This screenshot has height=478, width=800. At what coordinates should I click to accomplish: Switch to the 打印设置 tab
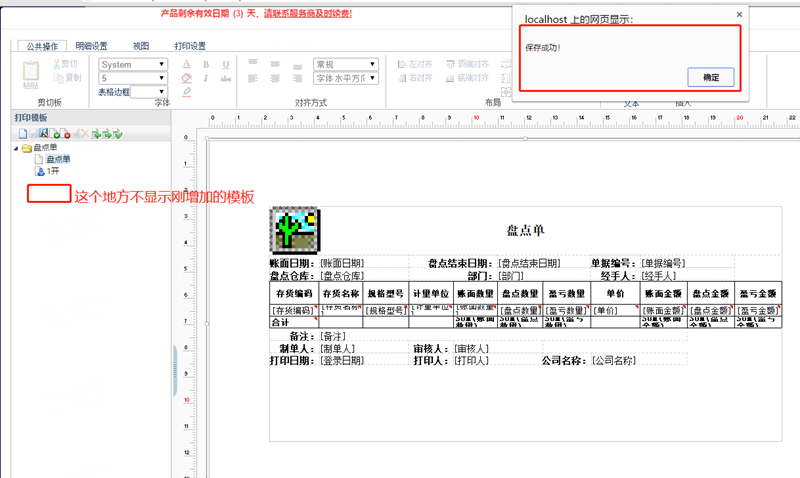(190, 46)
